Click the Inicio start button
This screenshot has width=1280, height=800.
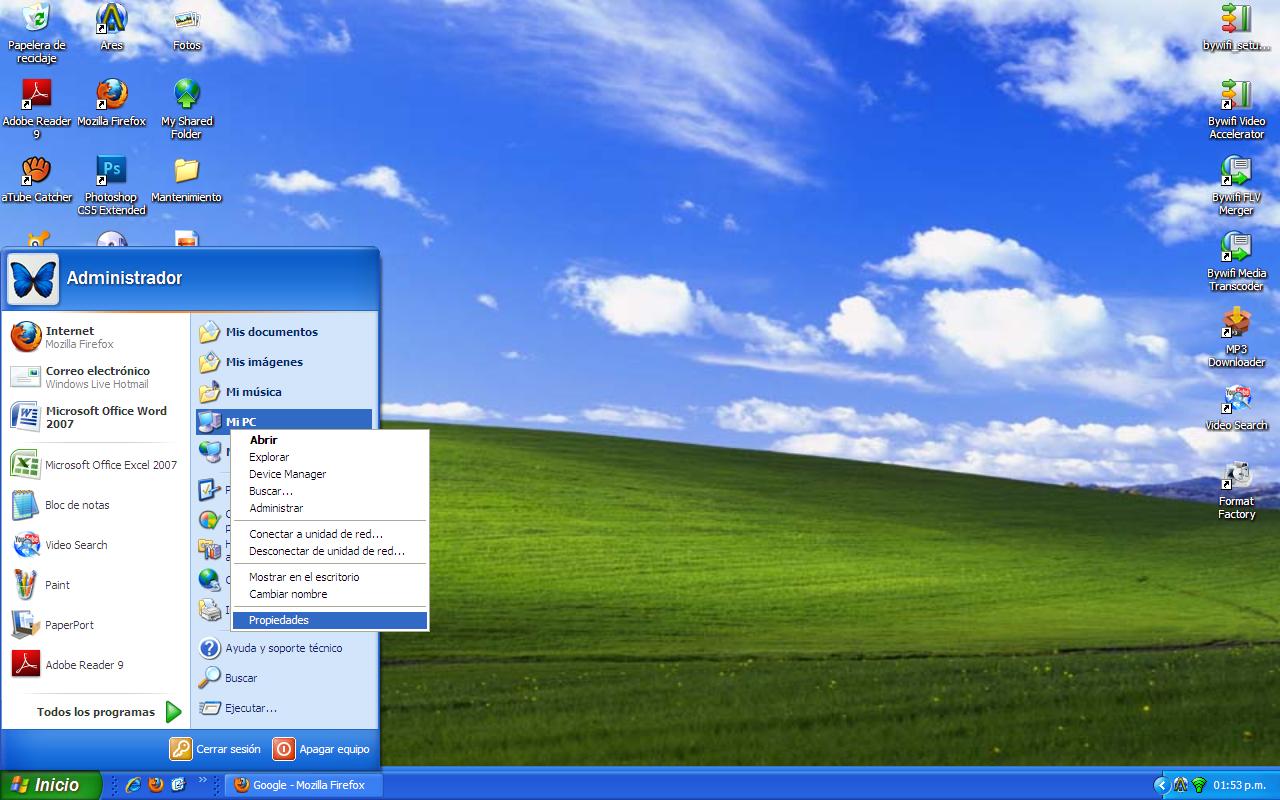(x=50, y=785)
